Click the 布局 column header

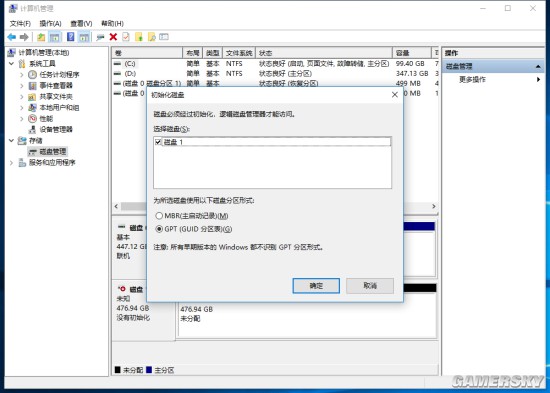(x=193, y=53)
